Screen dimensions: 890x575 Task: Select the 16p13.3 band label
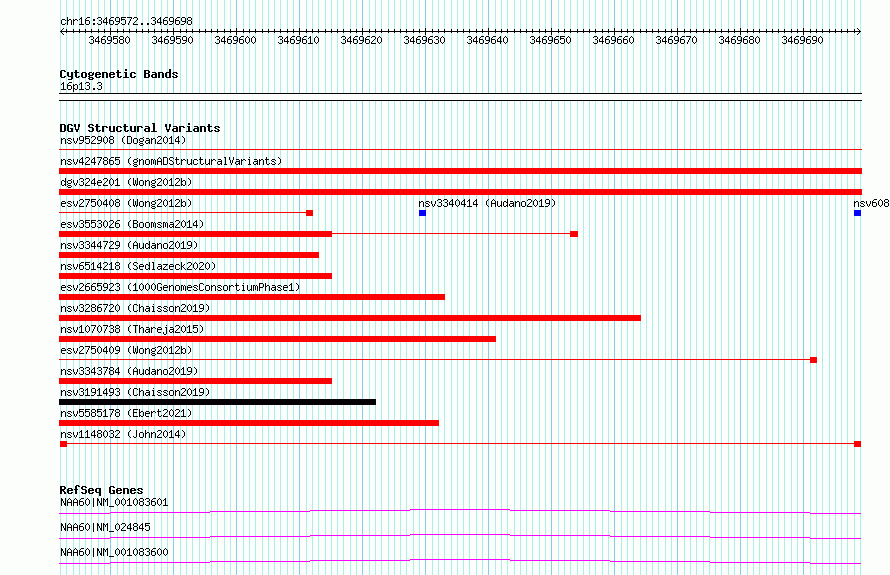tap(81, 86)
